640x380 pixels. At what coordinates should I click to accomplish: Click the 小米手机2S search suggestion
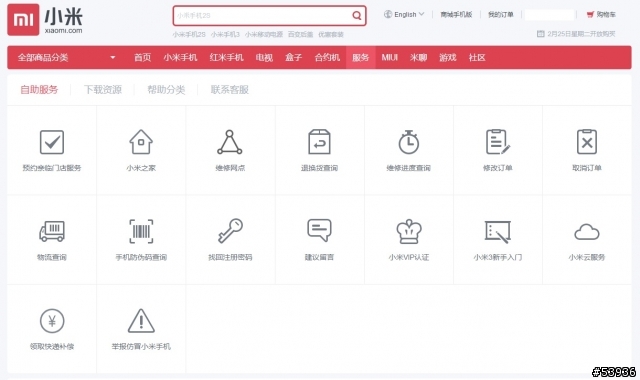tap(189, 34)
